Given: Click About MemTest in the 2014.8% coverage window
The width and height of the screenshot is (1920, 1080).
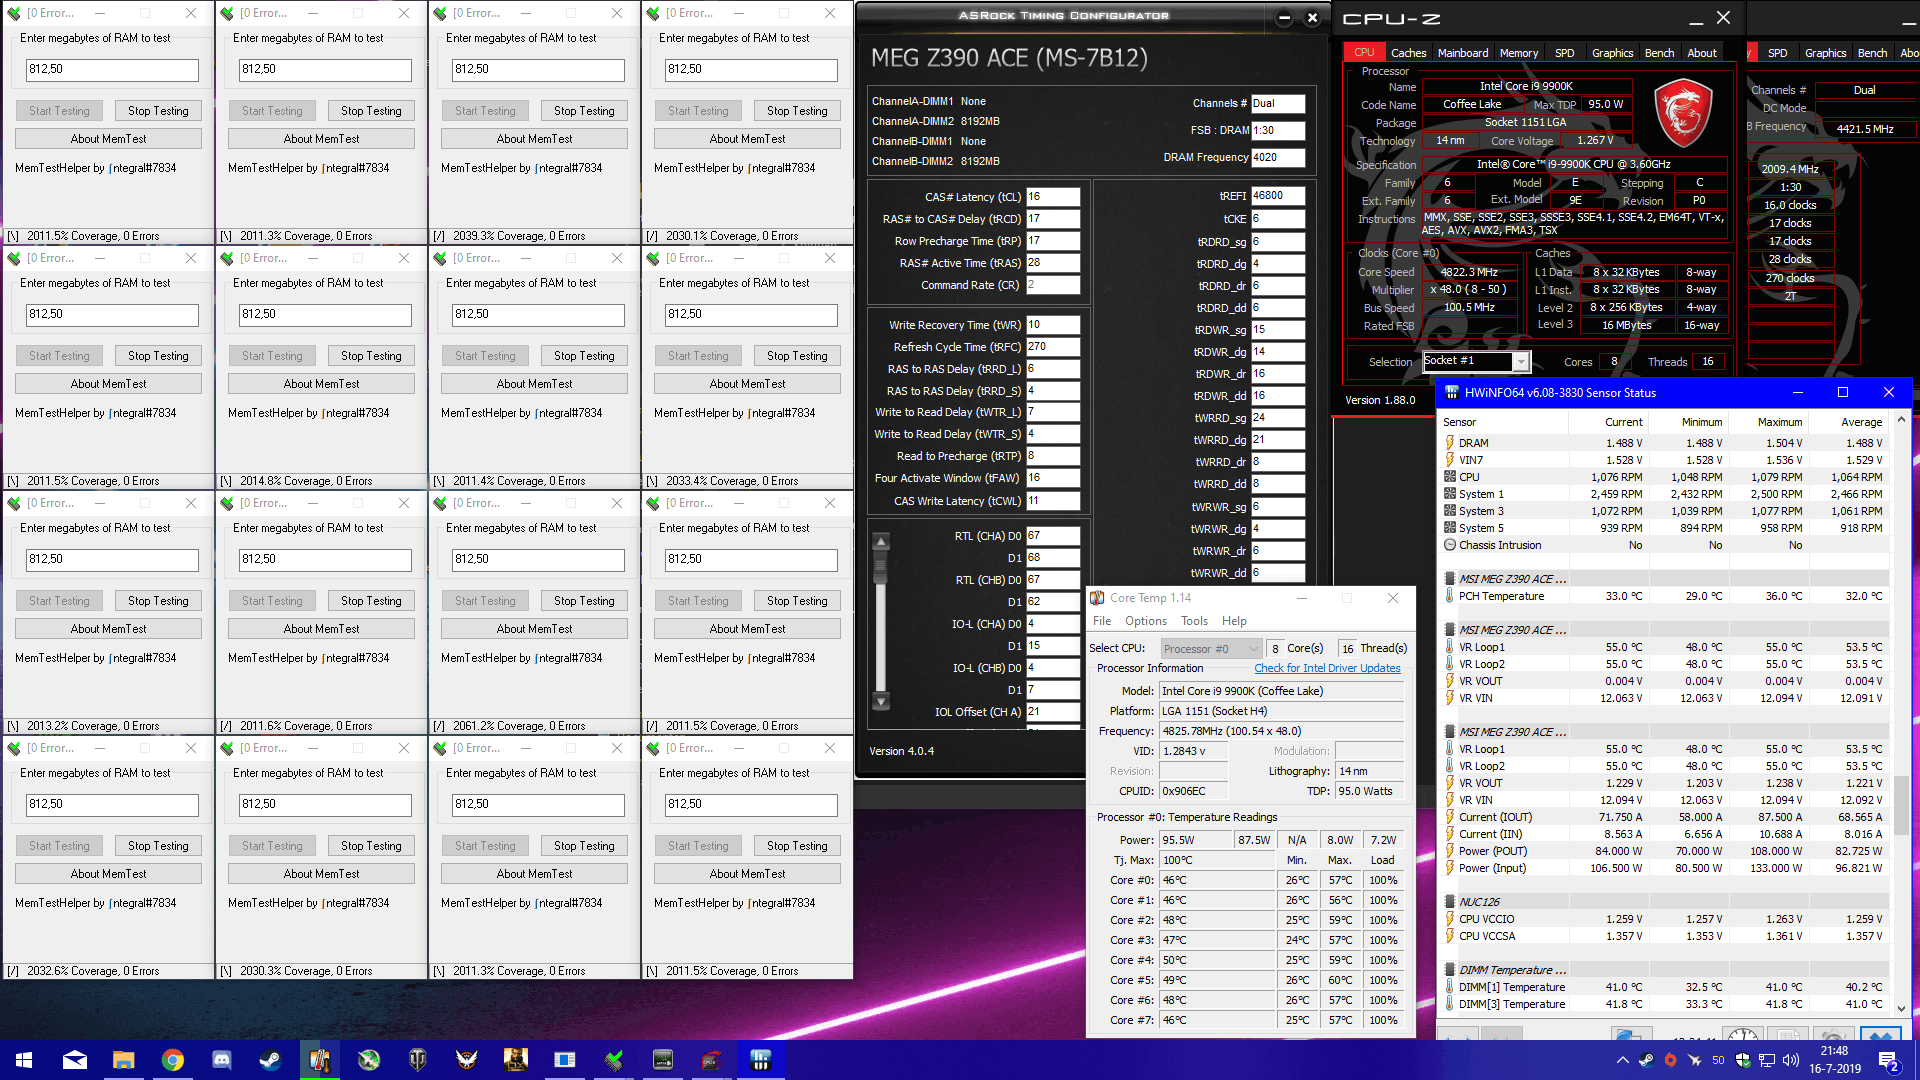Looking at the screenshot, I should (x=321, y=384).
